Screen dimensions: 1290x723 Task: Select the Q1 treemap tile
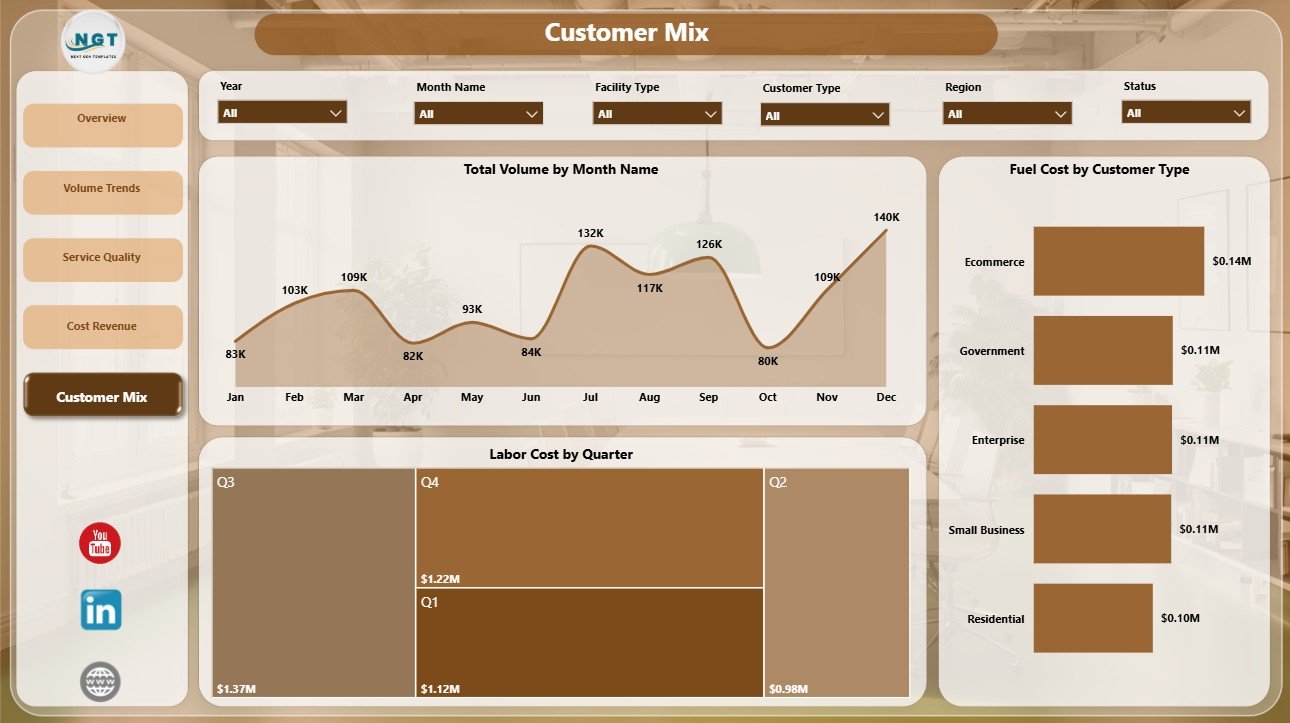click(590, 642)
